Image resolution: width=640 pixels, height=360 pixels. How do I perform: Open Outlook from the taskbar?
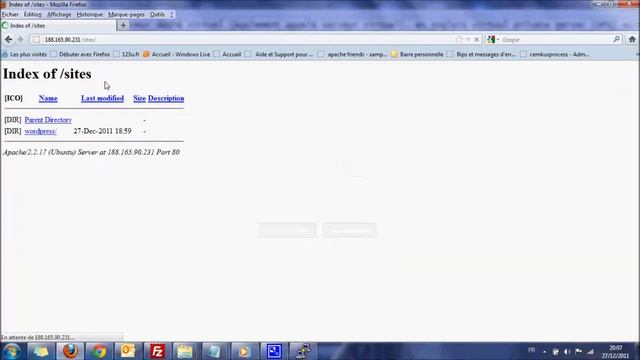coord(128,351)
